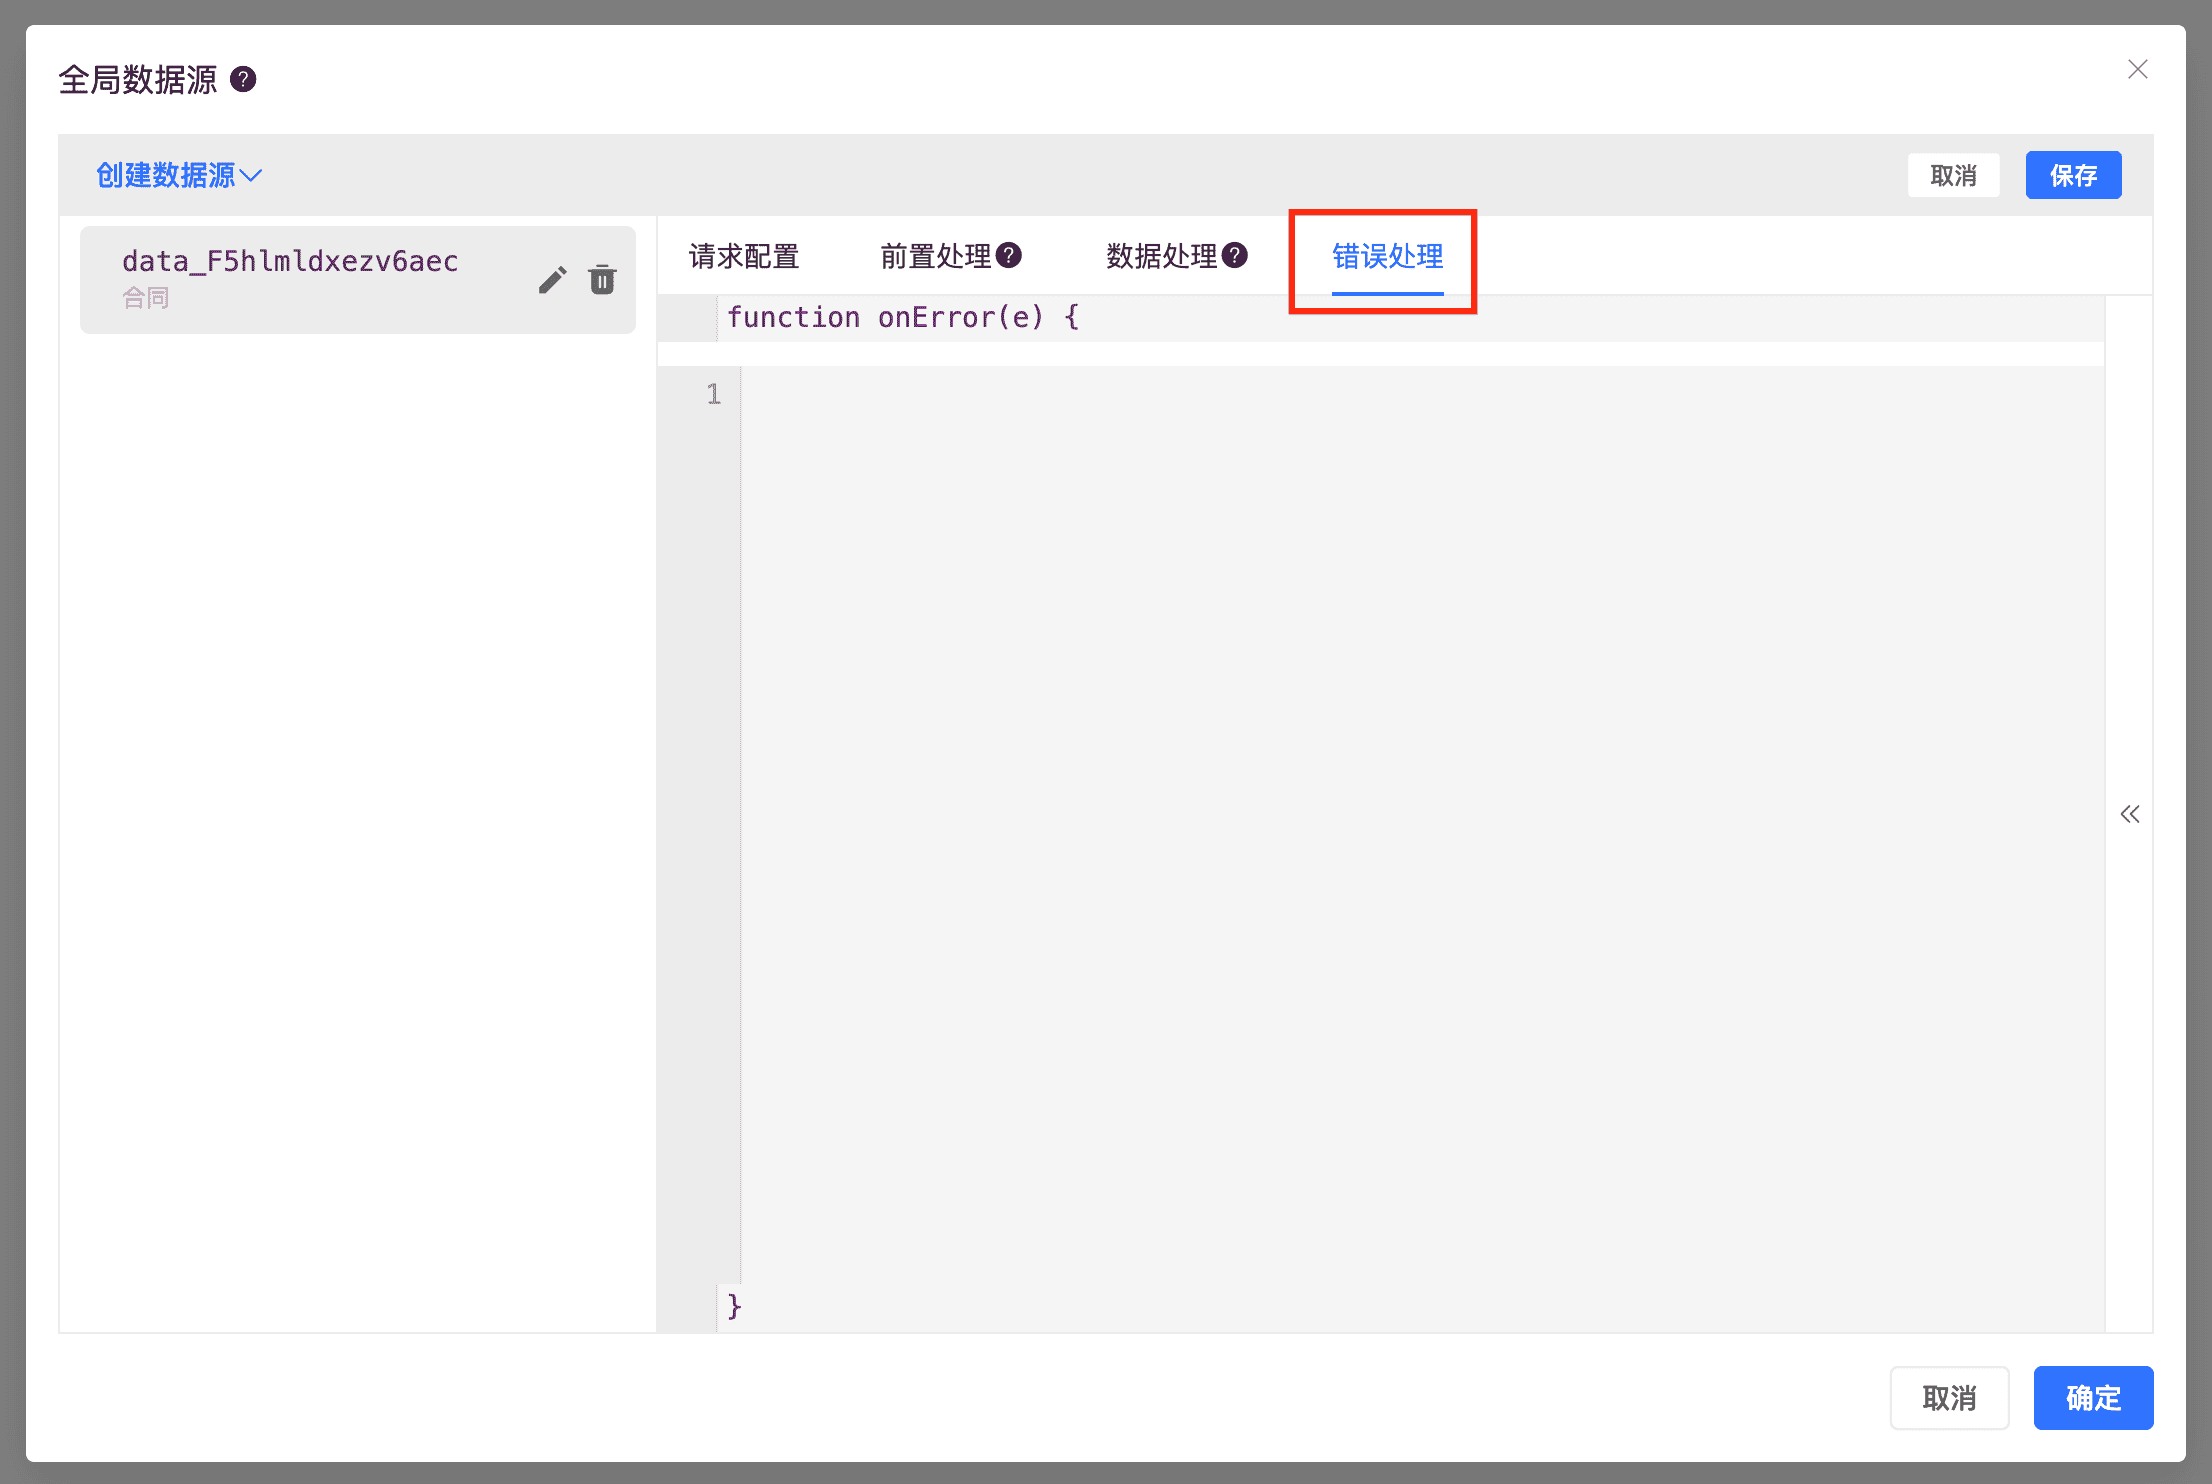
Task: Close the 全局数据源 dialog with the X
Action: point(2137,69)
